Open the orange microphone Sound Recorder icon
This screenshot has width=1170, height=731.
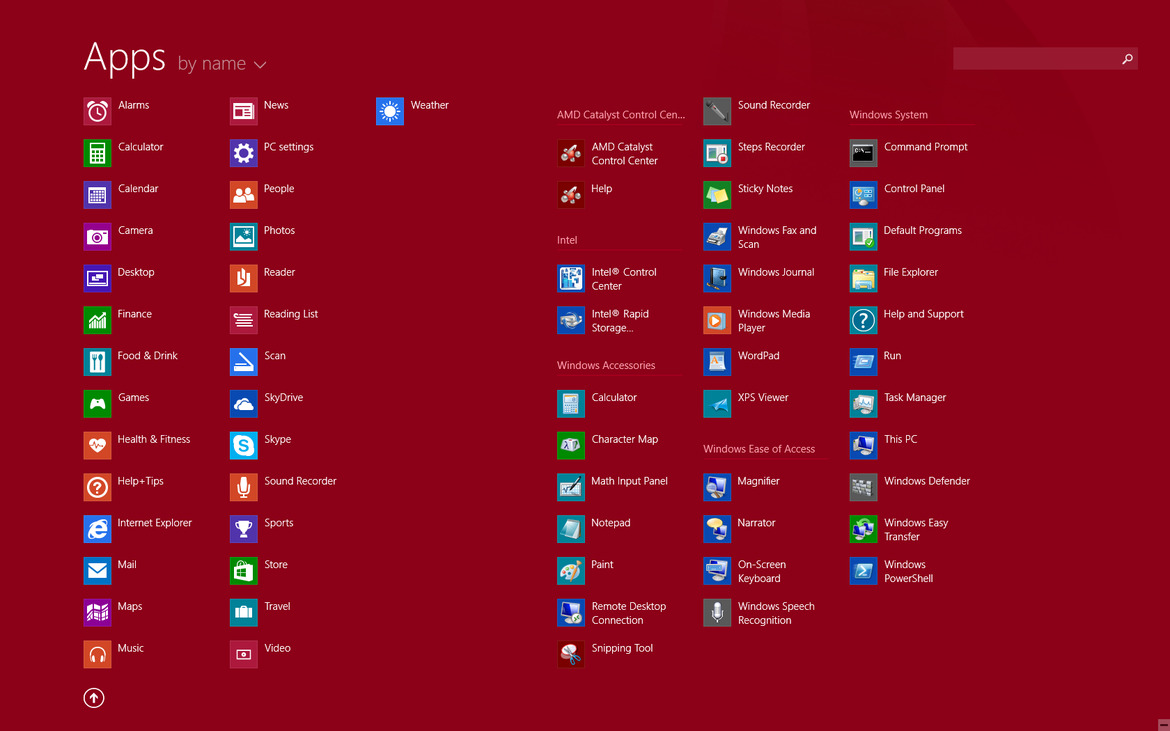click(x=243, y=487)
